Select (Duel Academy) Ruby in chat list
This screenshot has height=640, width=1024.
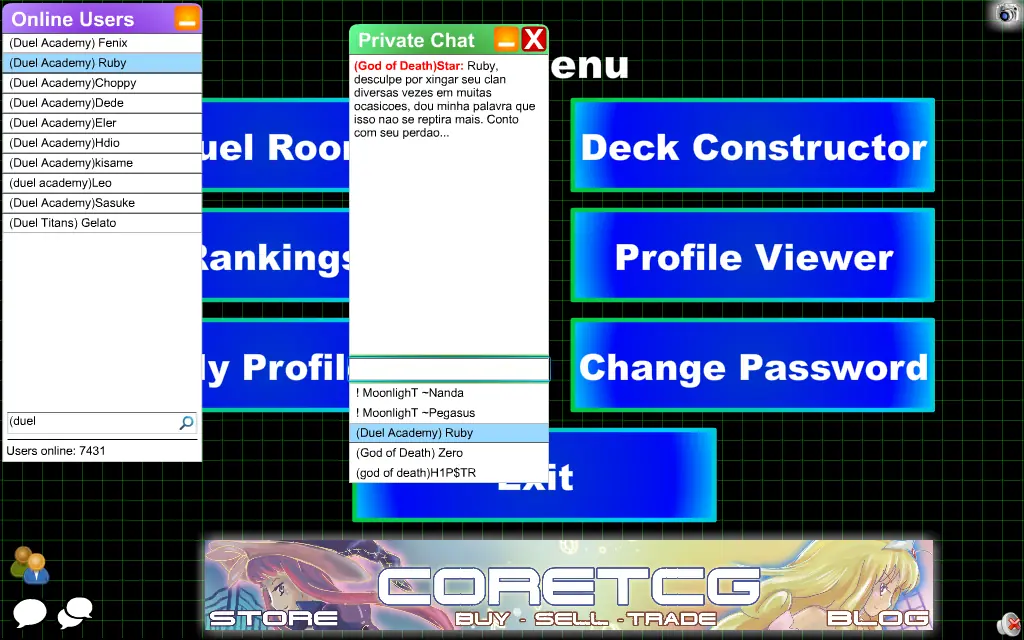(449, 433)
